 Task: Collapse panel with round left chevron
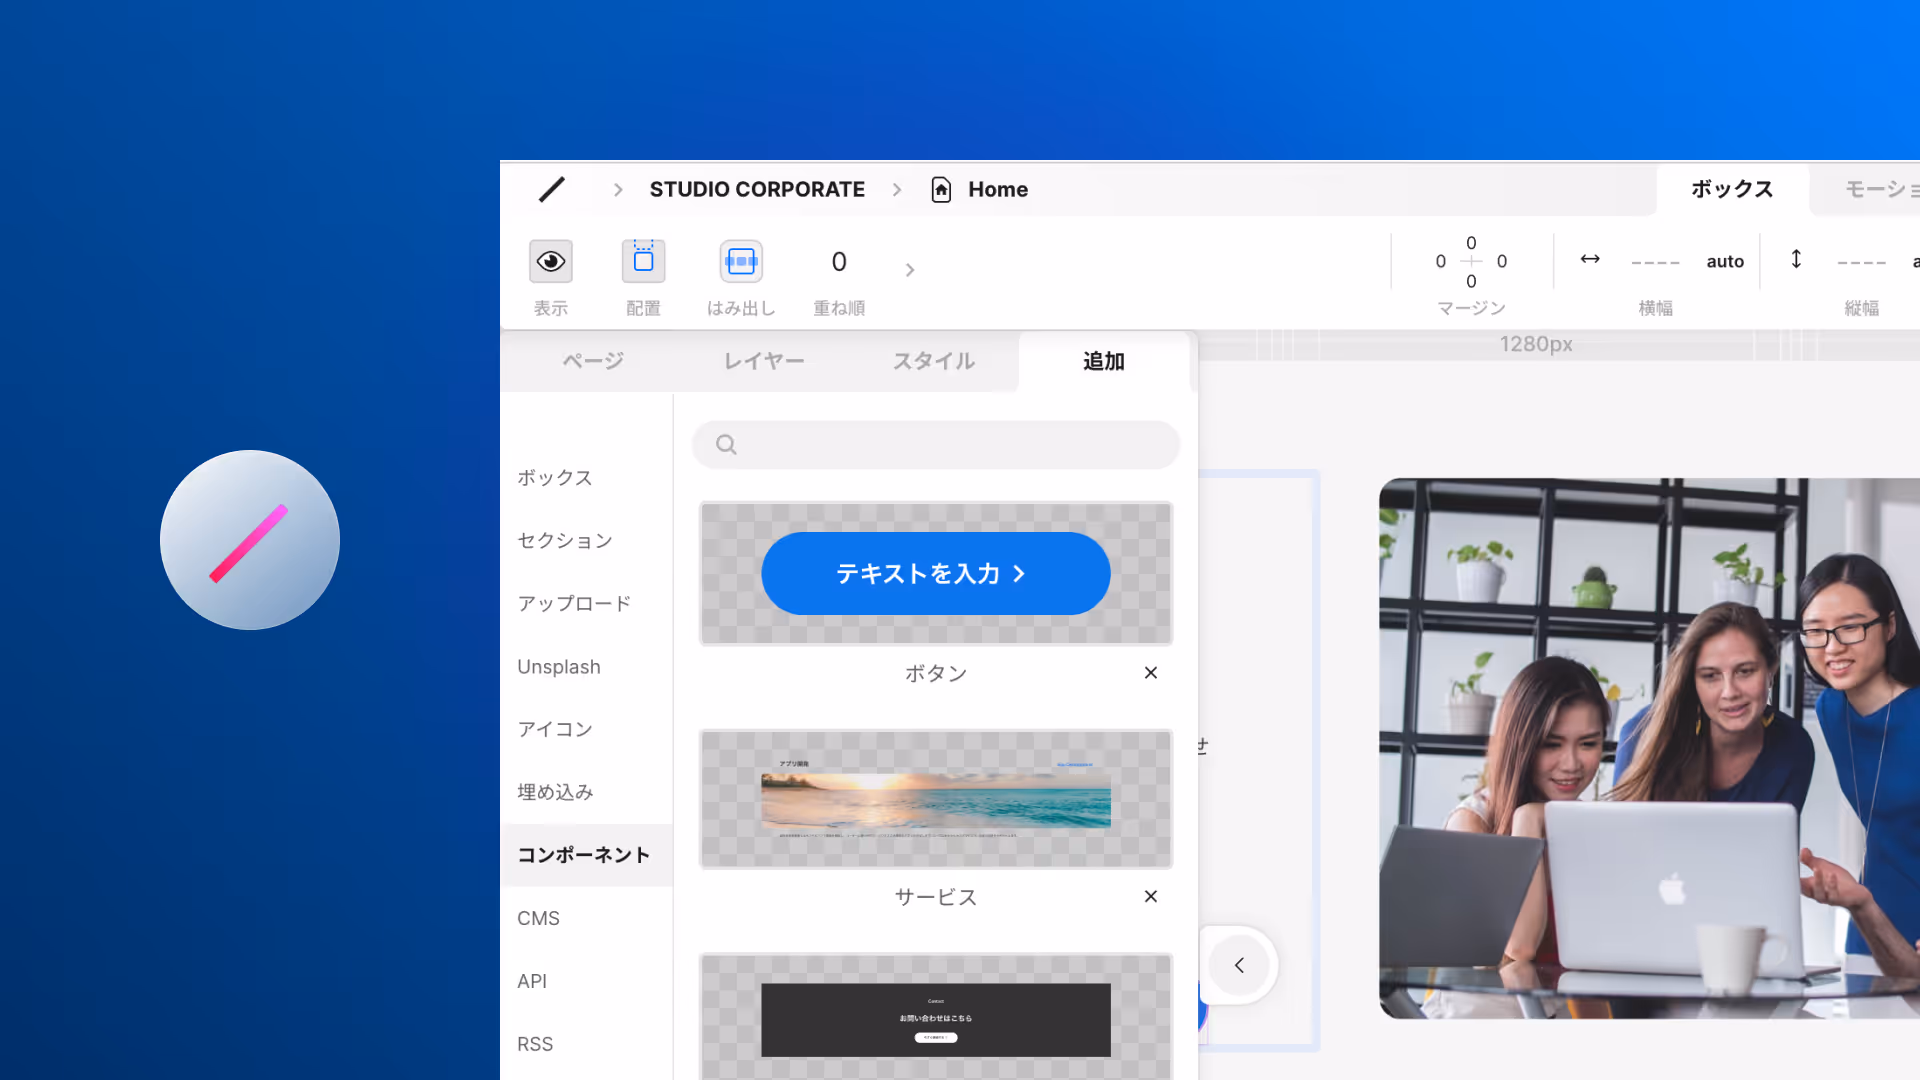point(1239,965)
